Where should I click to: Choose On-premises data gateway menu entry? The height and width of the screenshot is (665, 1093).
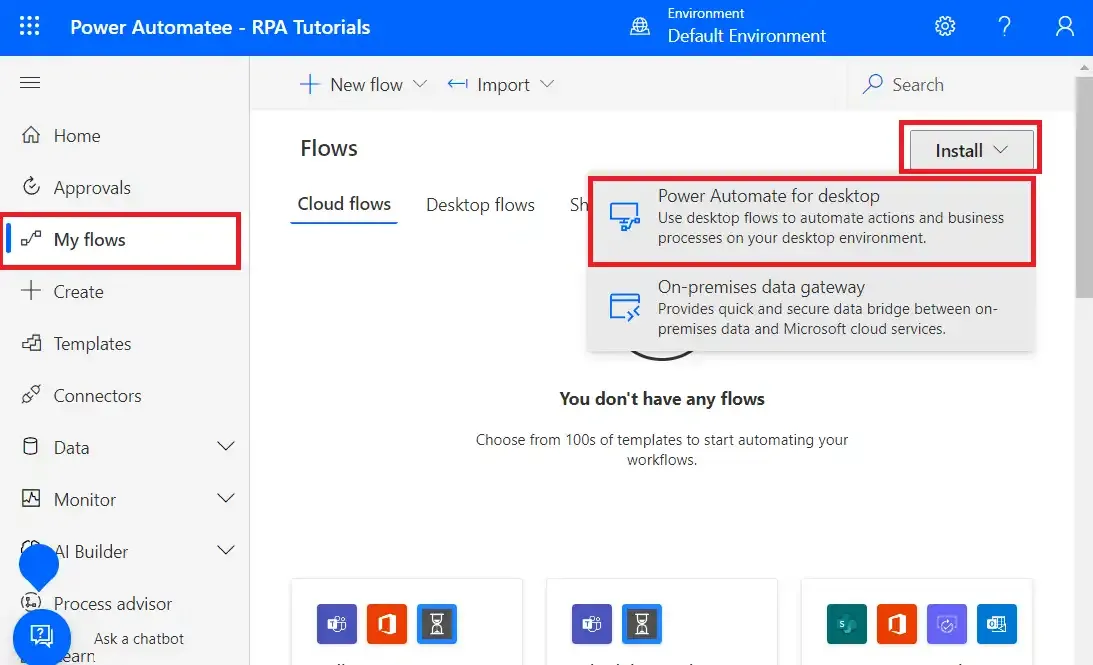pos(811,309)
